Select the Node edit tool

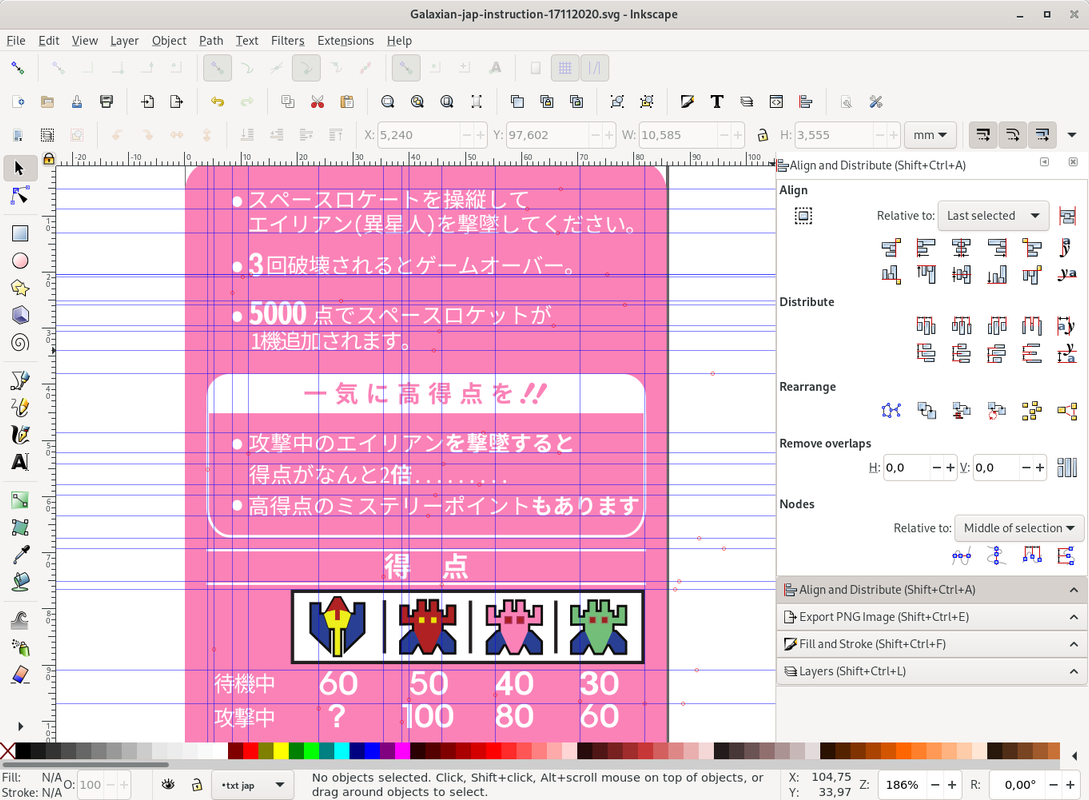19,196
